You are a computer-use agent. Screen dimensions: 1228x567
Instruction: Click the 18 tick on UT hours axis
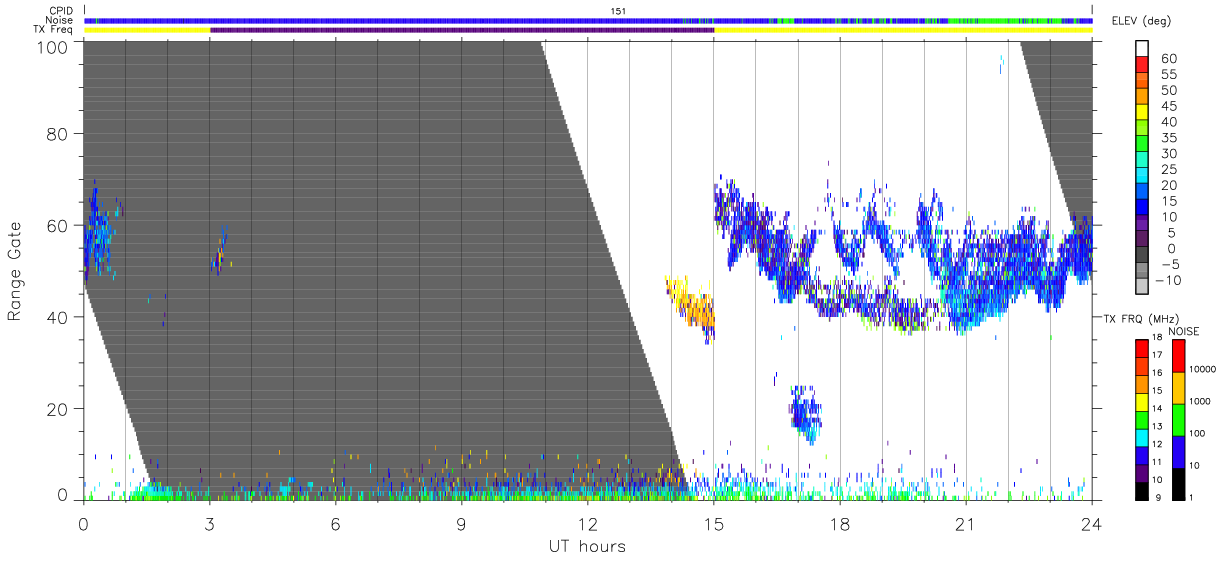(x=839, y=523)
